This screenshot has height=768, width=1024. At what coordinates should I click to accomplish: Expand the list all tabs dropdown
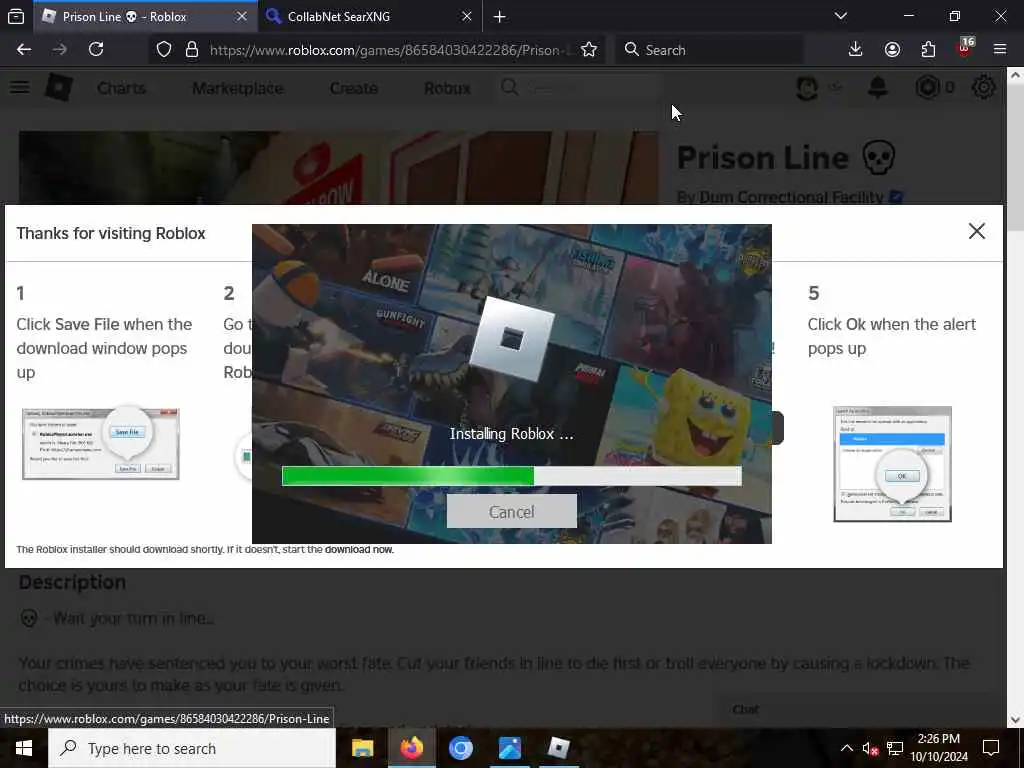pyautogui.click(x=840, y=16)
